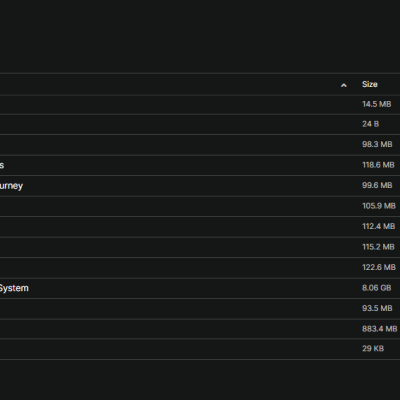The width and height of the screenshot is (400, 400).
Task: Select the row sized 118.6 MB
Action: click(x=200, y=165)
